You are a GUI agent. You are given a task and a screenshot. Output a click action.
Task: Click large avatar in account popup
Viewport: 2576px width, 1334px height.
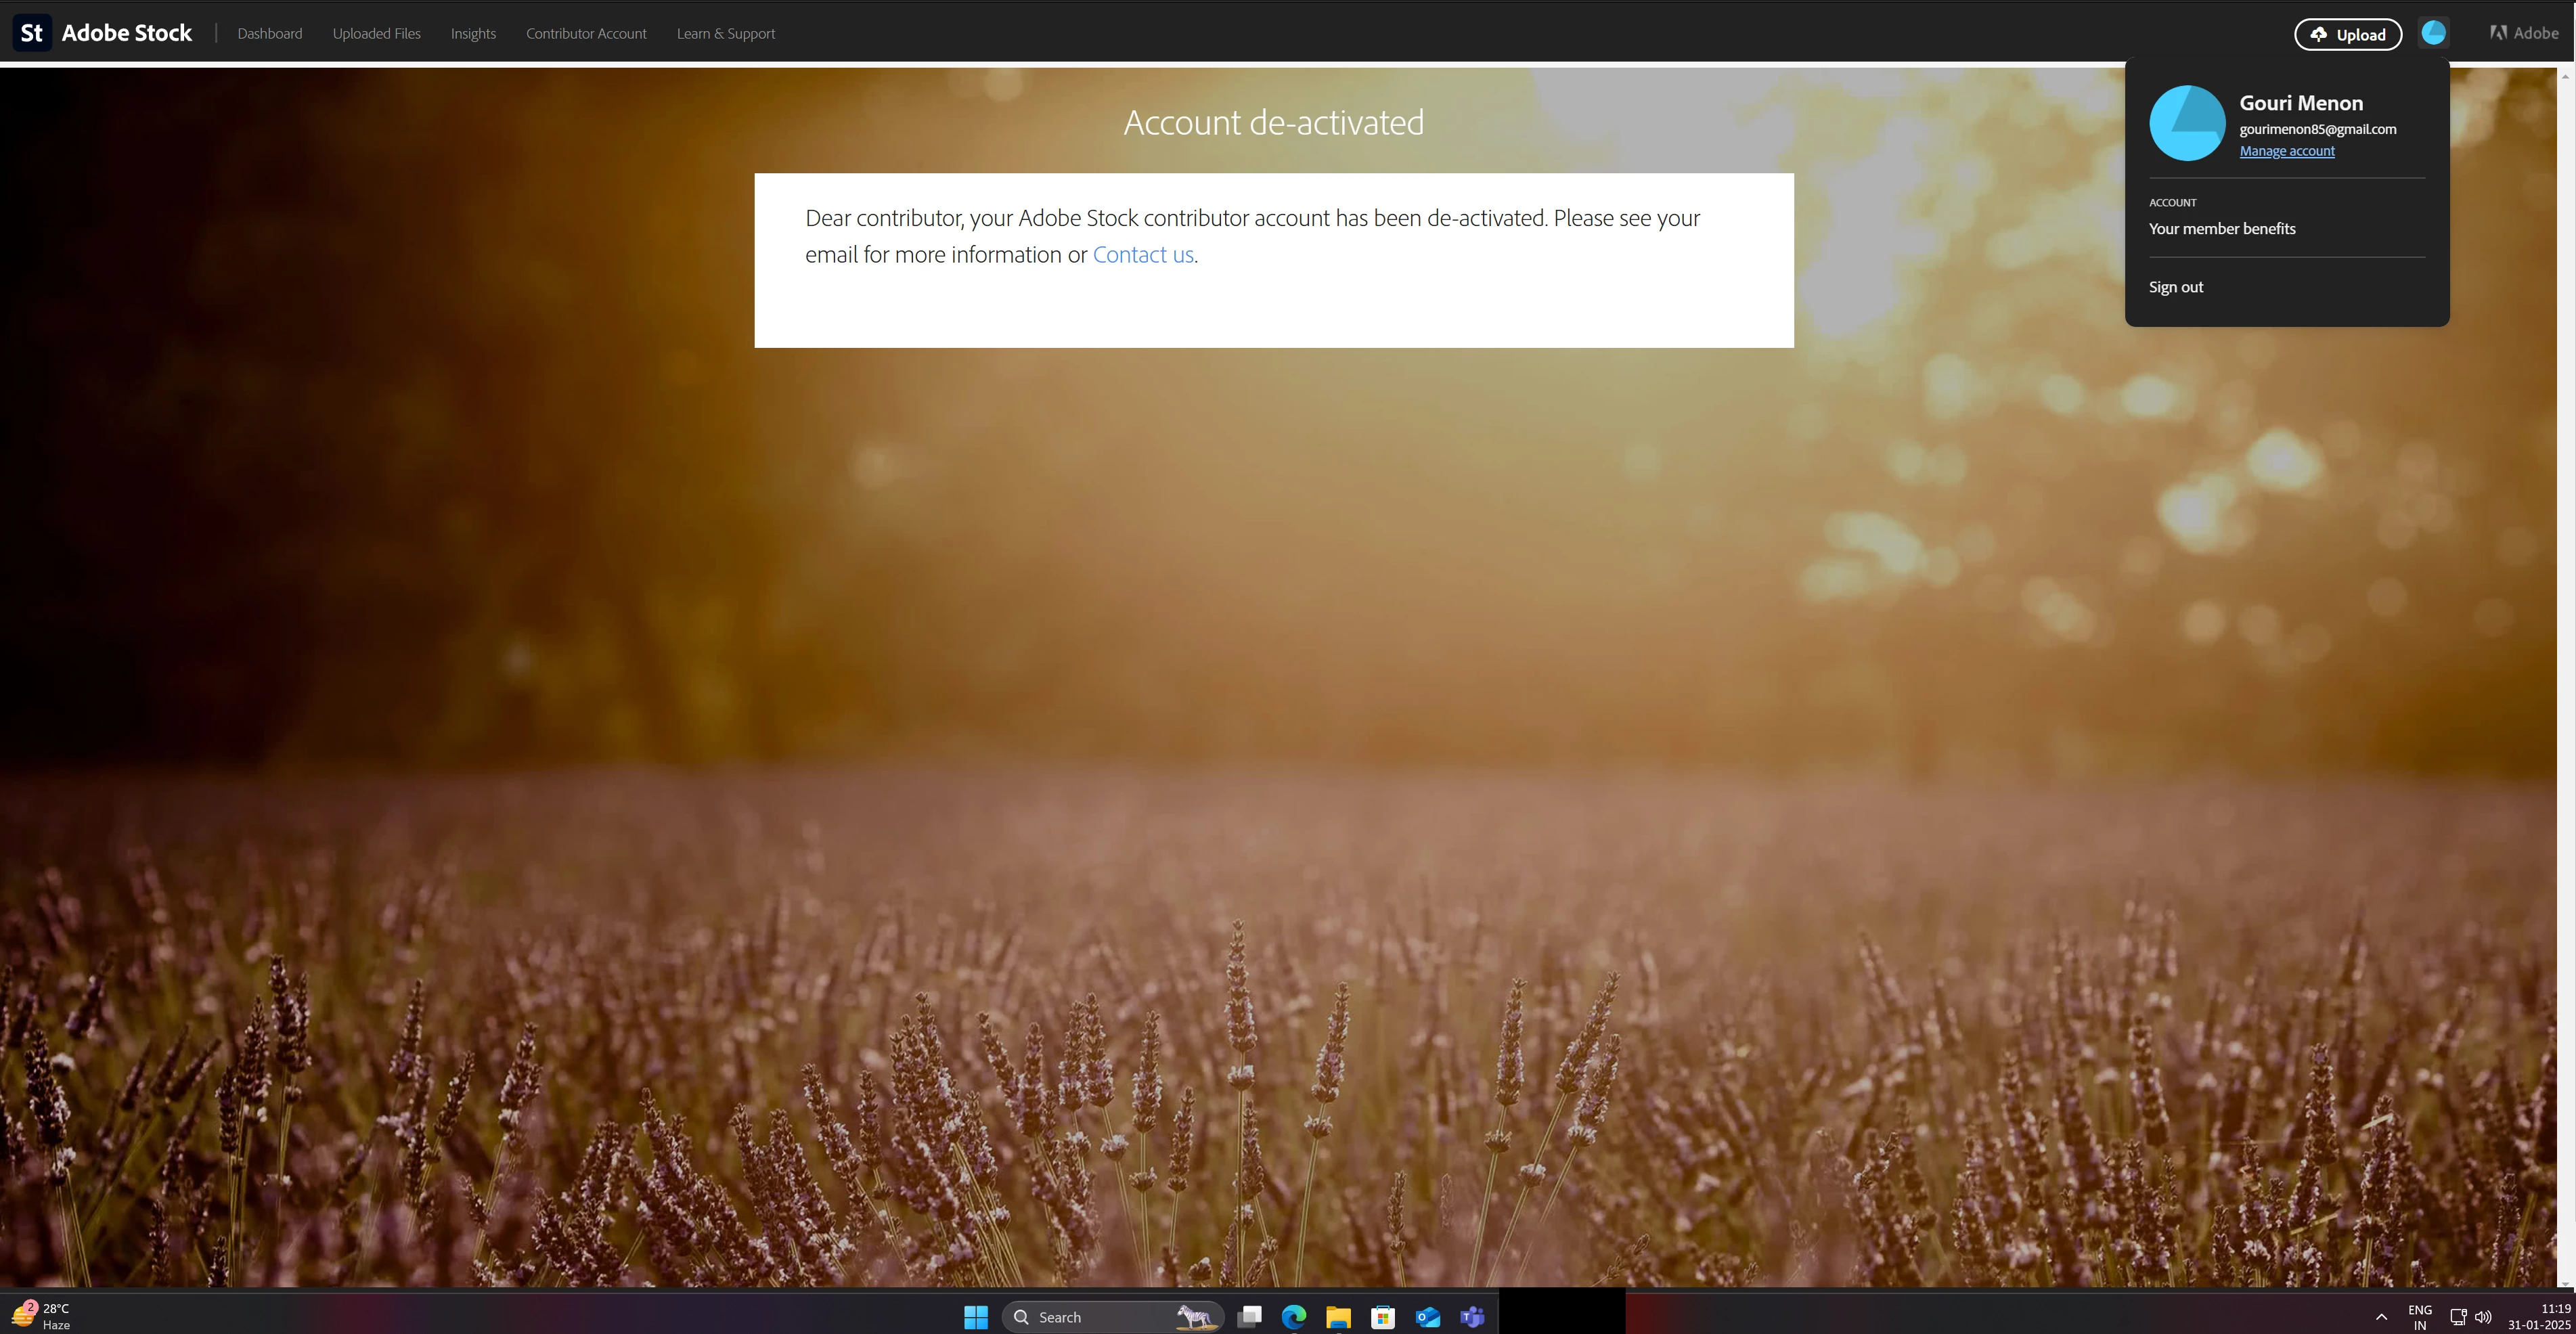[x=2187, y=123]
